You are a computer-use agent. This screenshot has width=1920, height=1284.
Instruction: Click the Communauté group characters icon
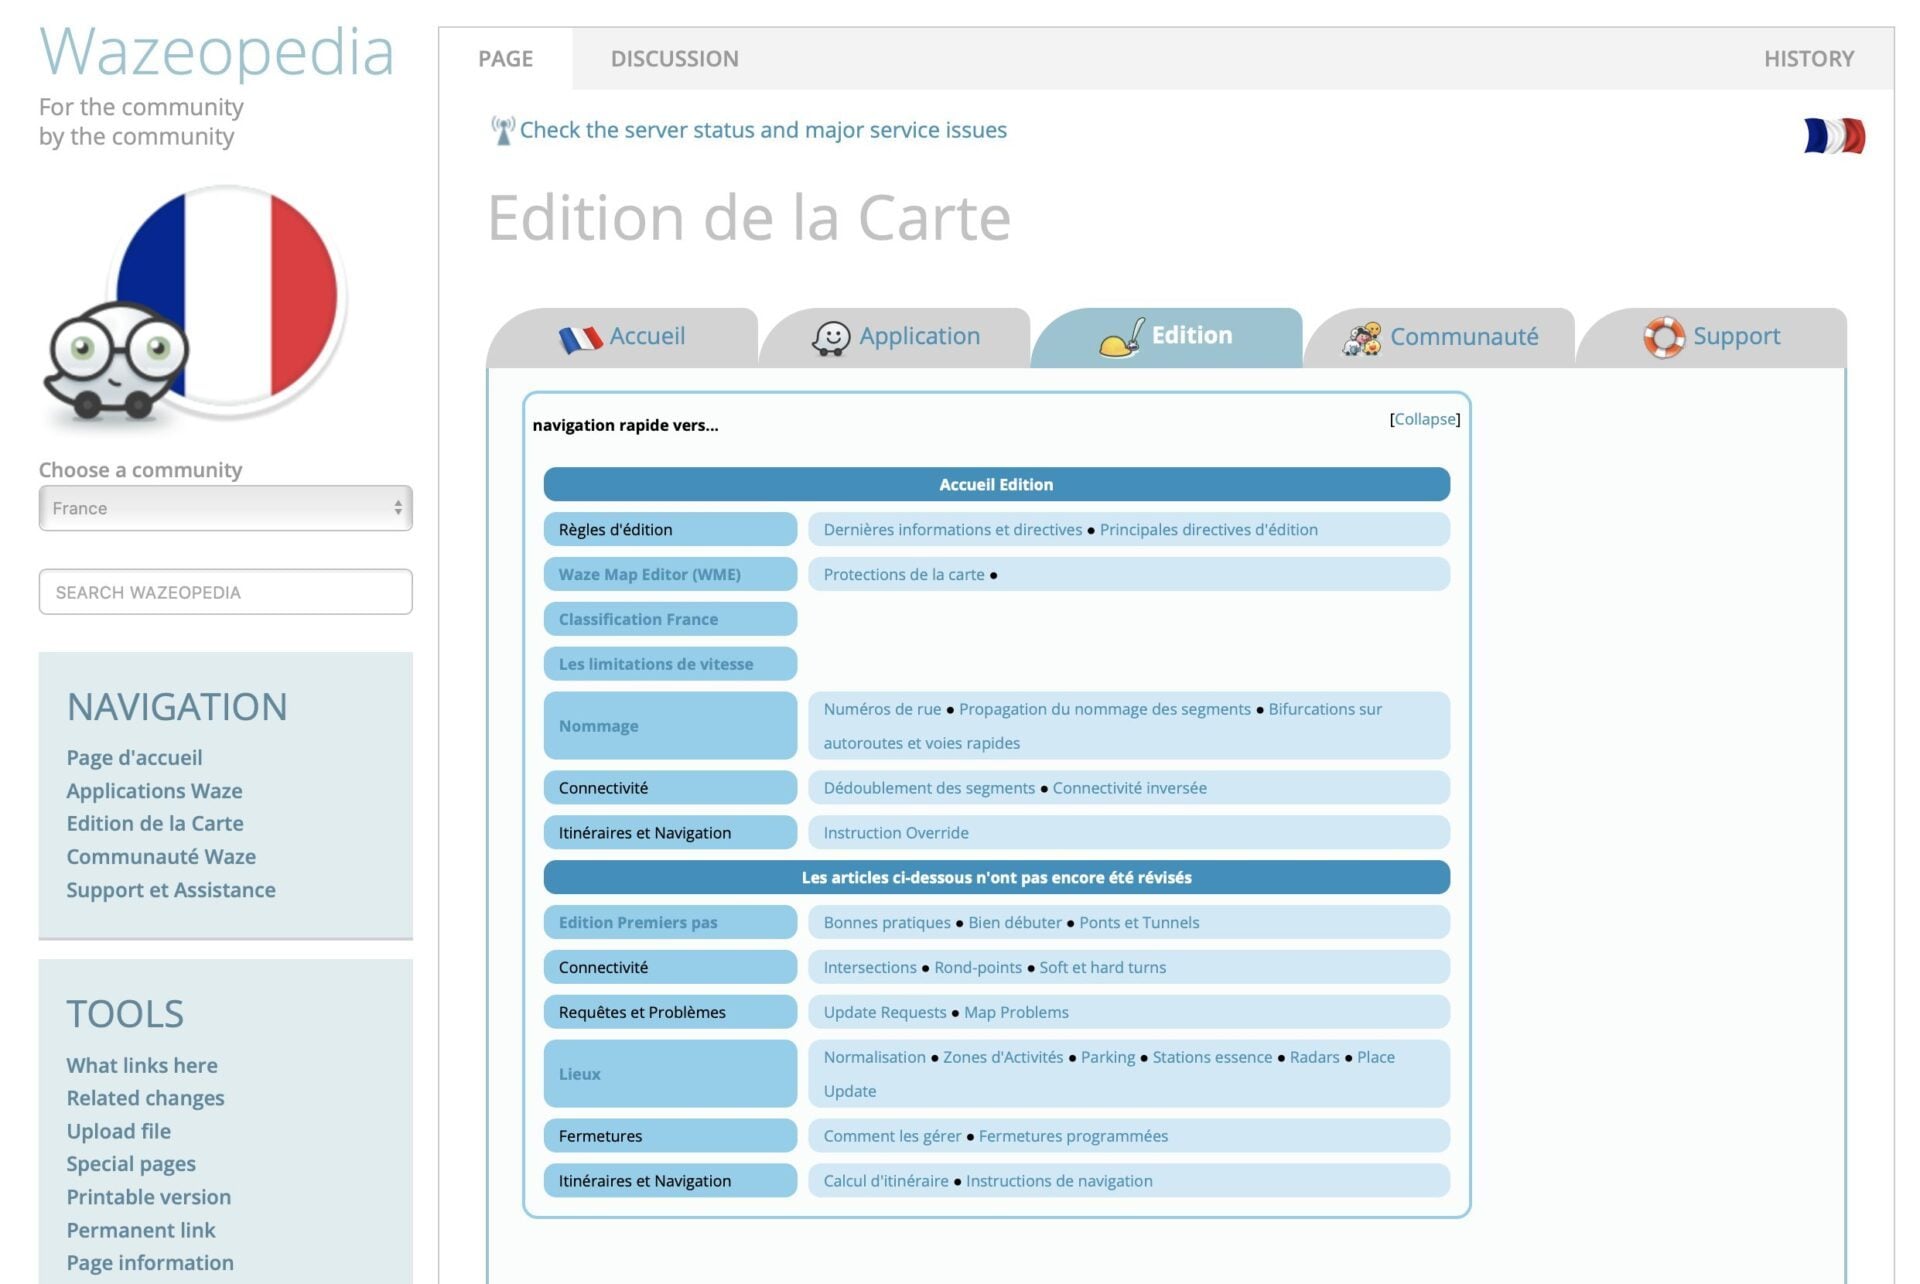[1361, 338]
